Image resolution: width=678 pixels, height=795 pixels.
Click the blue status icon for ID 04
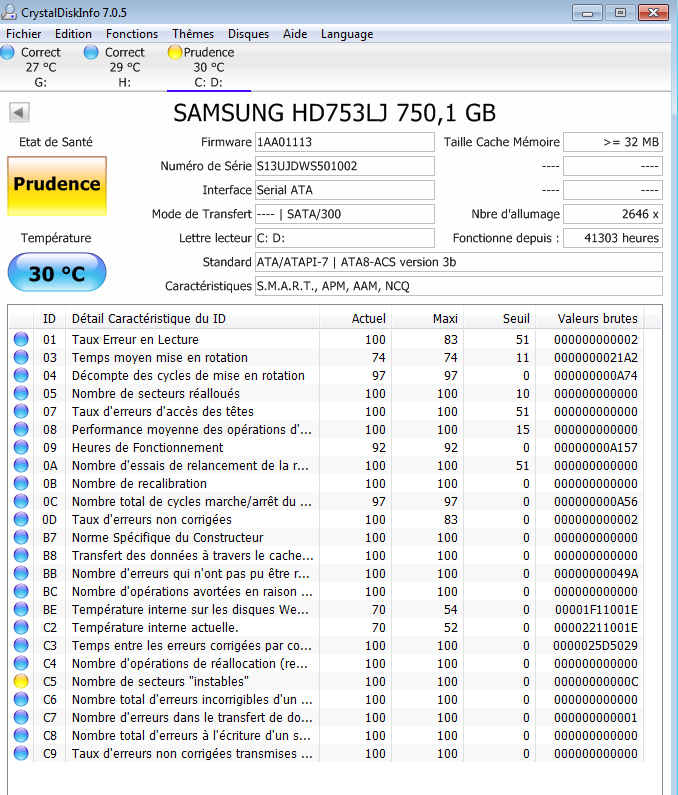click(21, 375)
